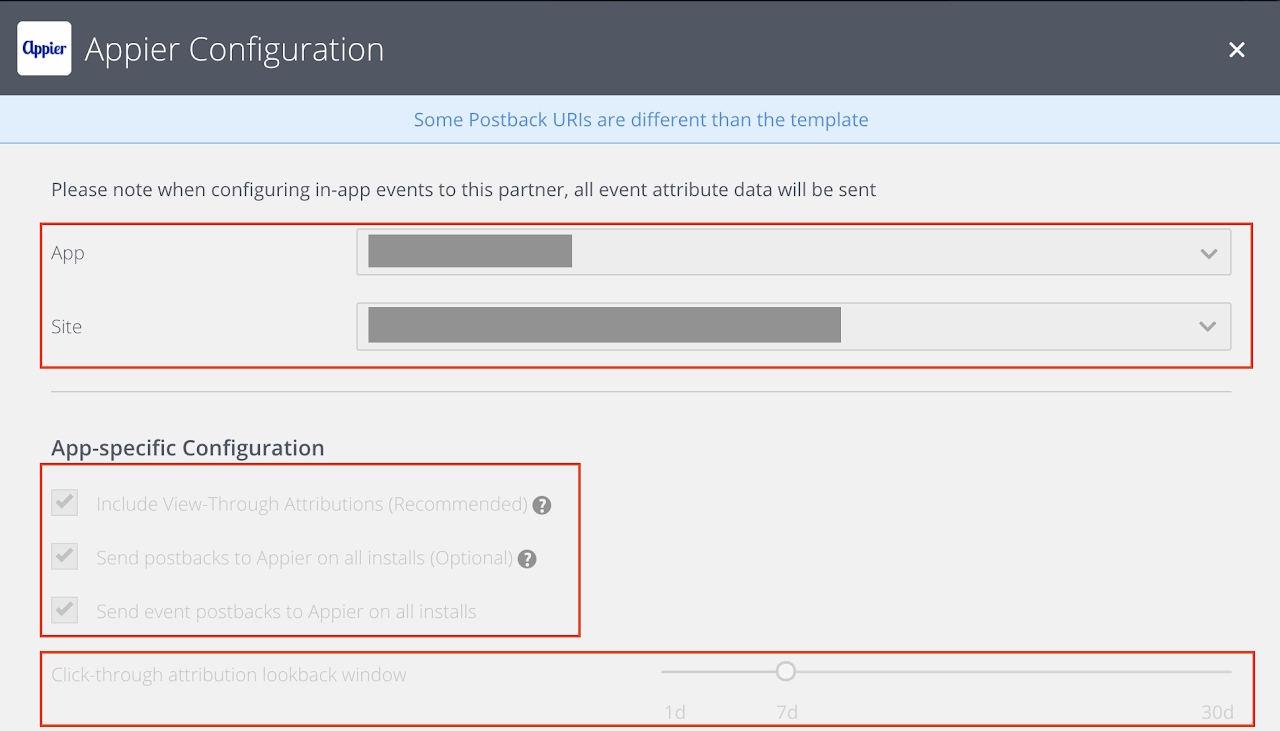Close the Appier Configuration dialog
This screenshot has width=1280, height=731.
coord(1237,50)
